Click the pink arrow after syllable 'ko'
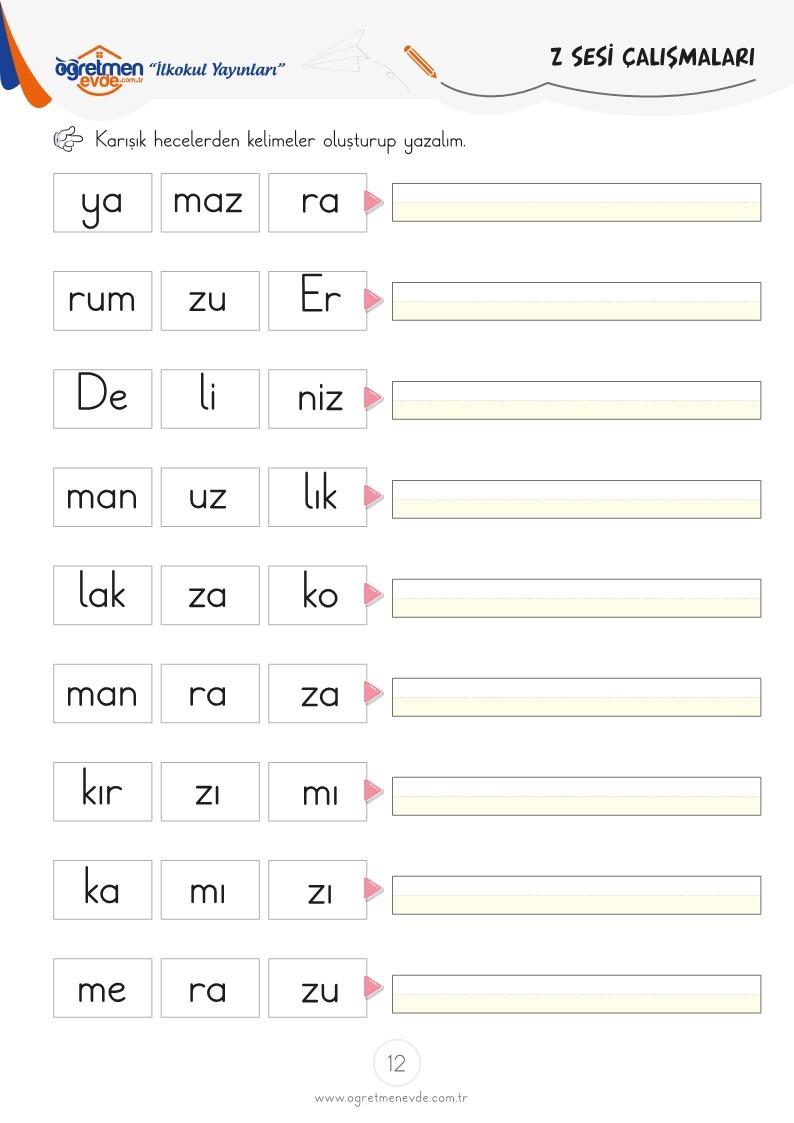This screenshot has width=794, height=1123. [374, 594]
